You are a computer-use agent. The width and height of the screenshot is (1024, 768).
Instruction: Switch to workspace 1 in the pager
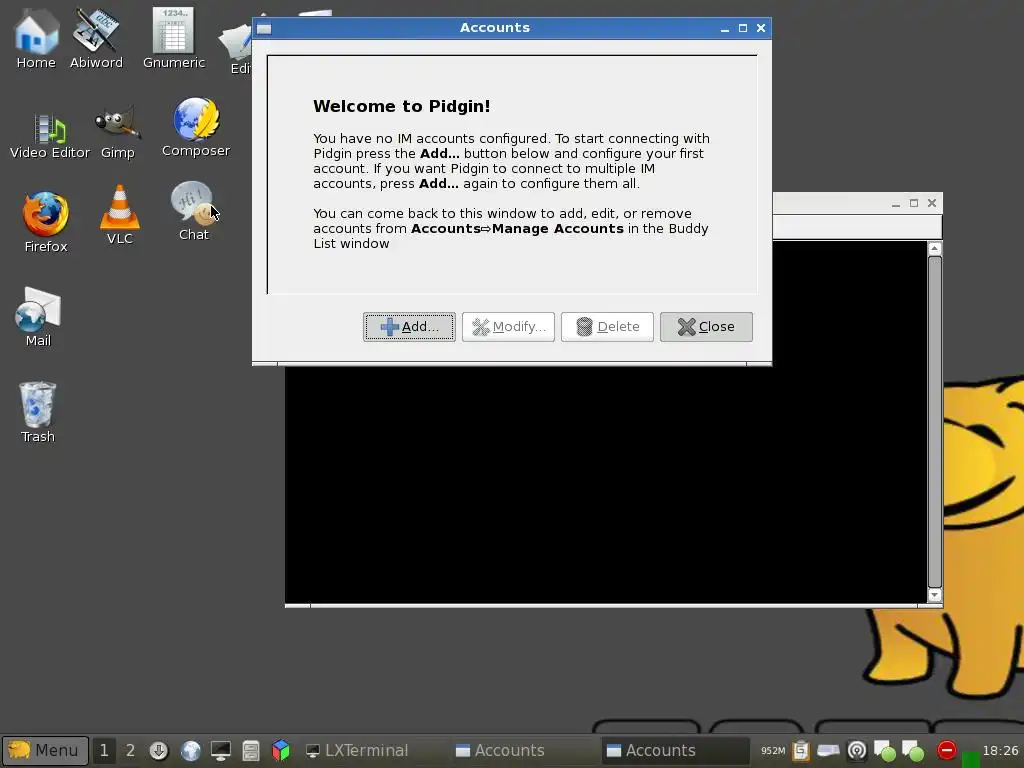click(104, 750)
